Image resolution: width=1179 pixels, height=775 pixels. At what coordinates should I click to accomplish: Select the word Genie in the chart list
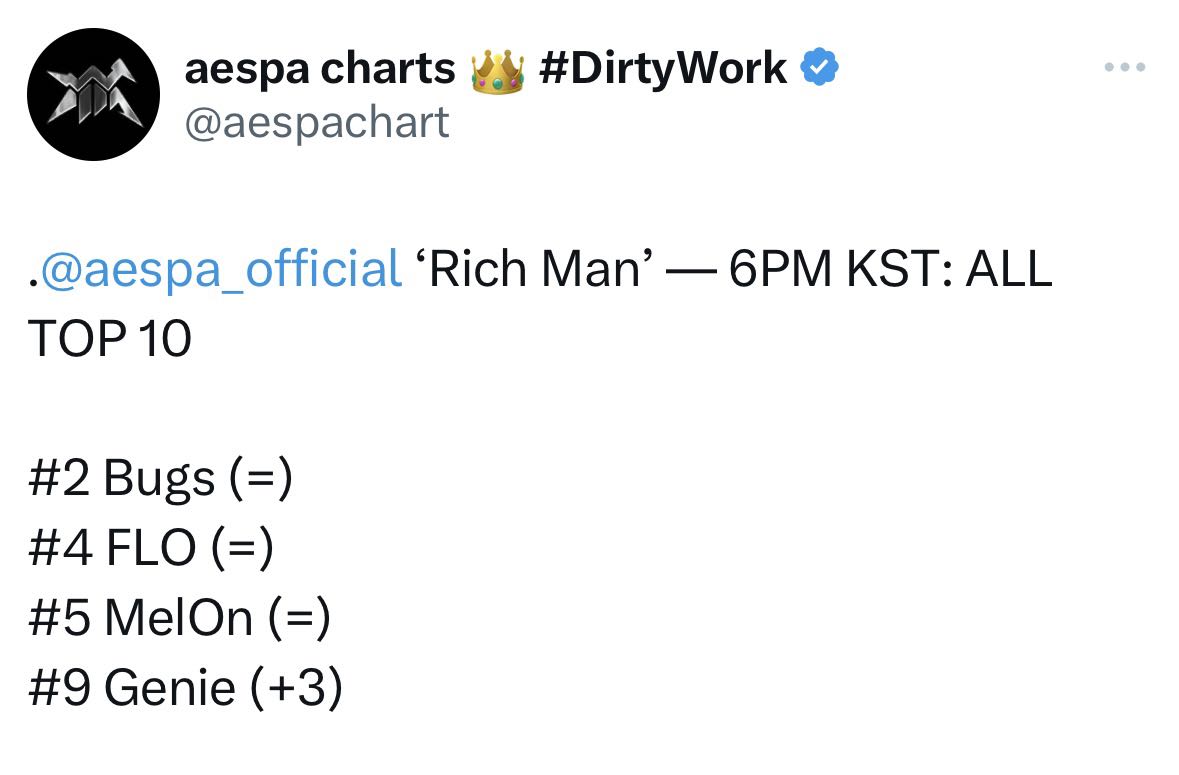pos(170,687)
